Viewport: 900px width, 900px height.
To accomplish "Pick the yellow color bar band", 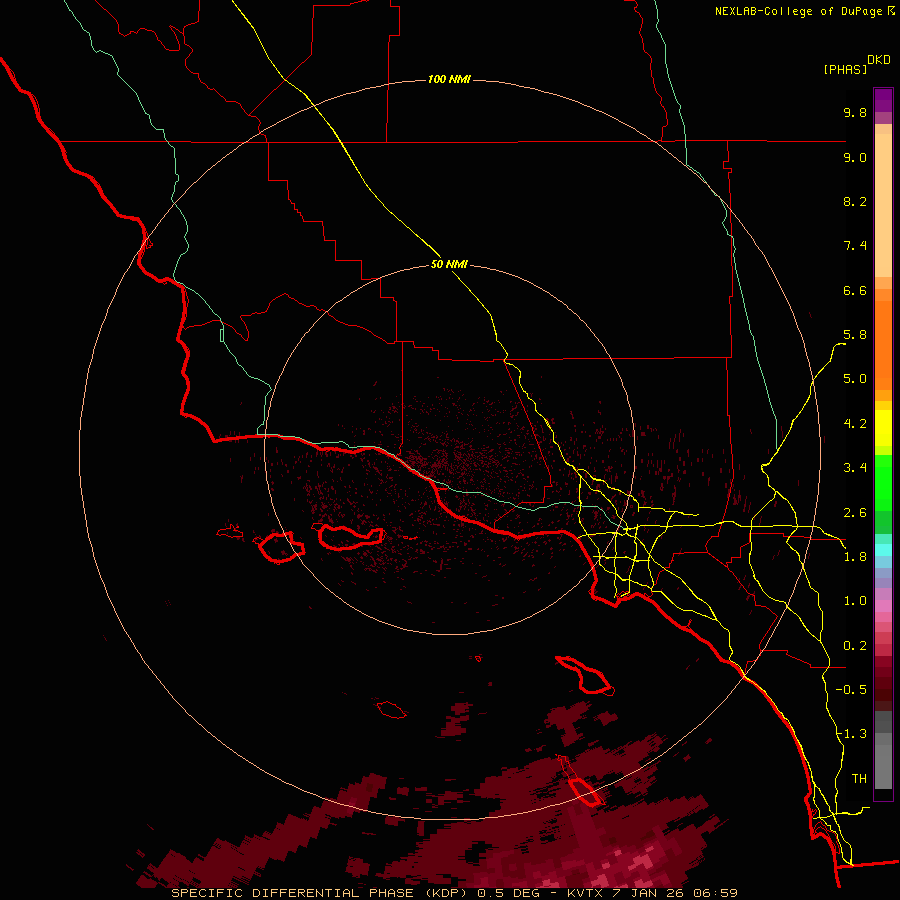I will click(883, 428).
